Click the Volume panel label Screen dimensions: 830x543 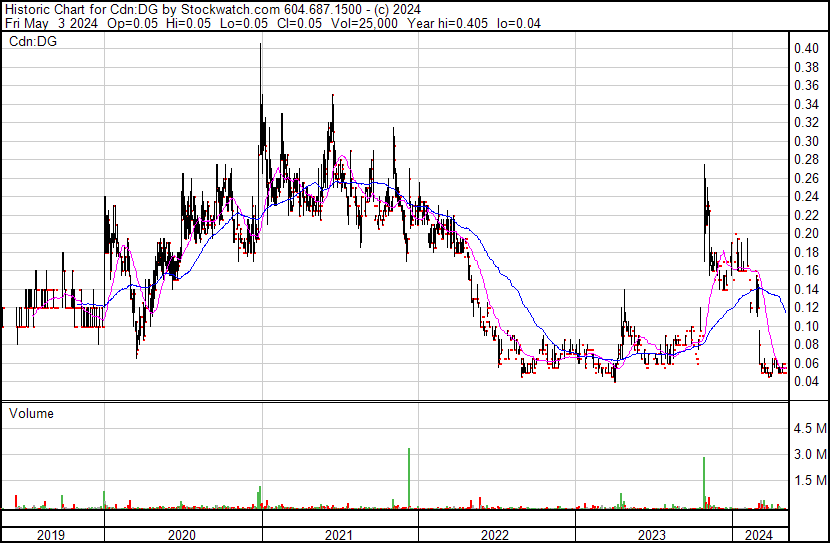(31, 413)
